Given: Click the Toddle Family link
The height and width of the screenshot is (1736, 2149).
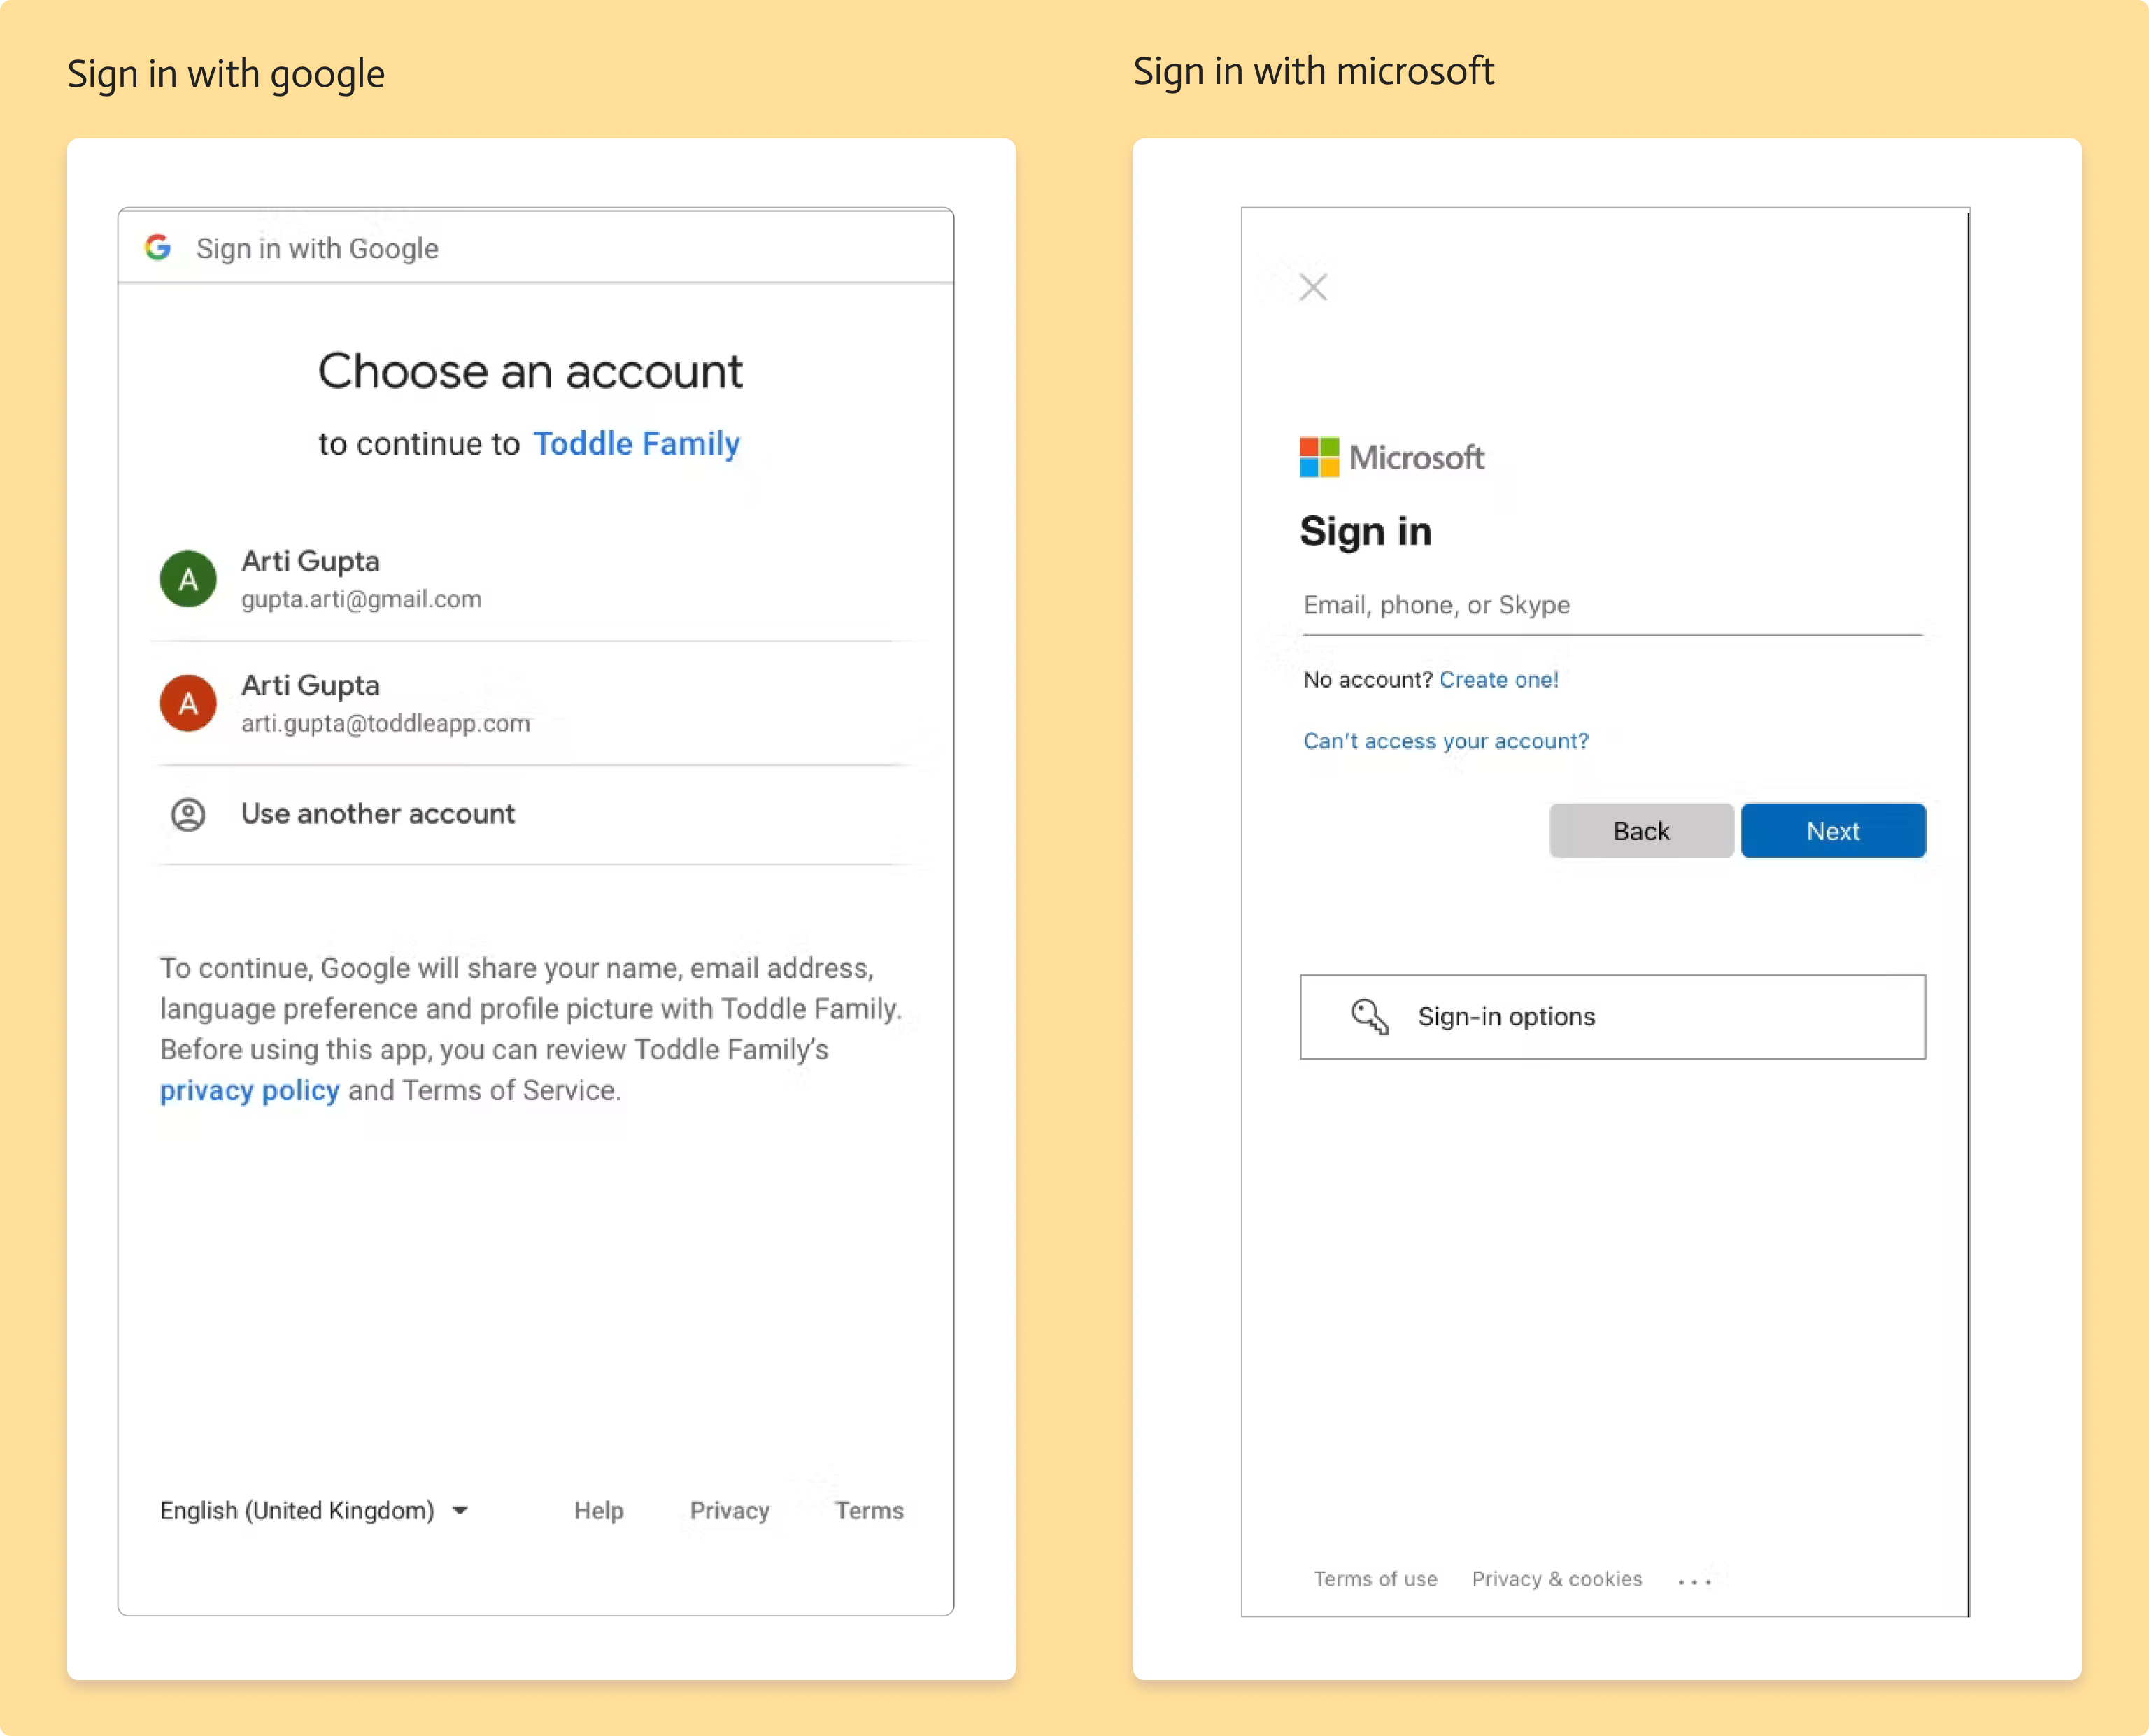Looking at the screenshot, I should (x=636, y=443).
